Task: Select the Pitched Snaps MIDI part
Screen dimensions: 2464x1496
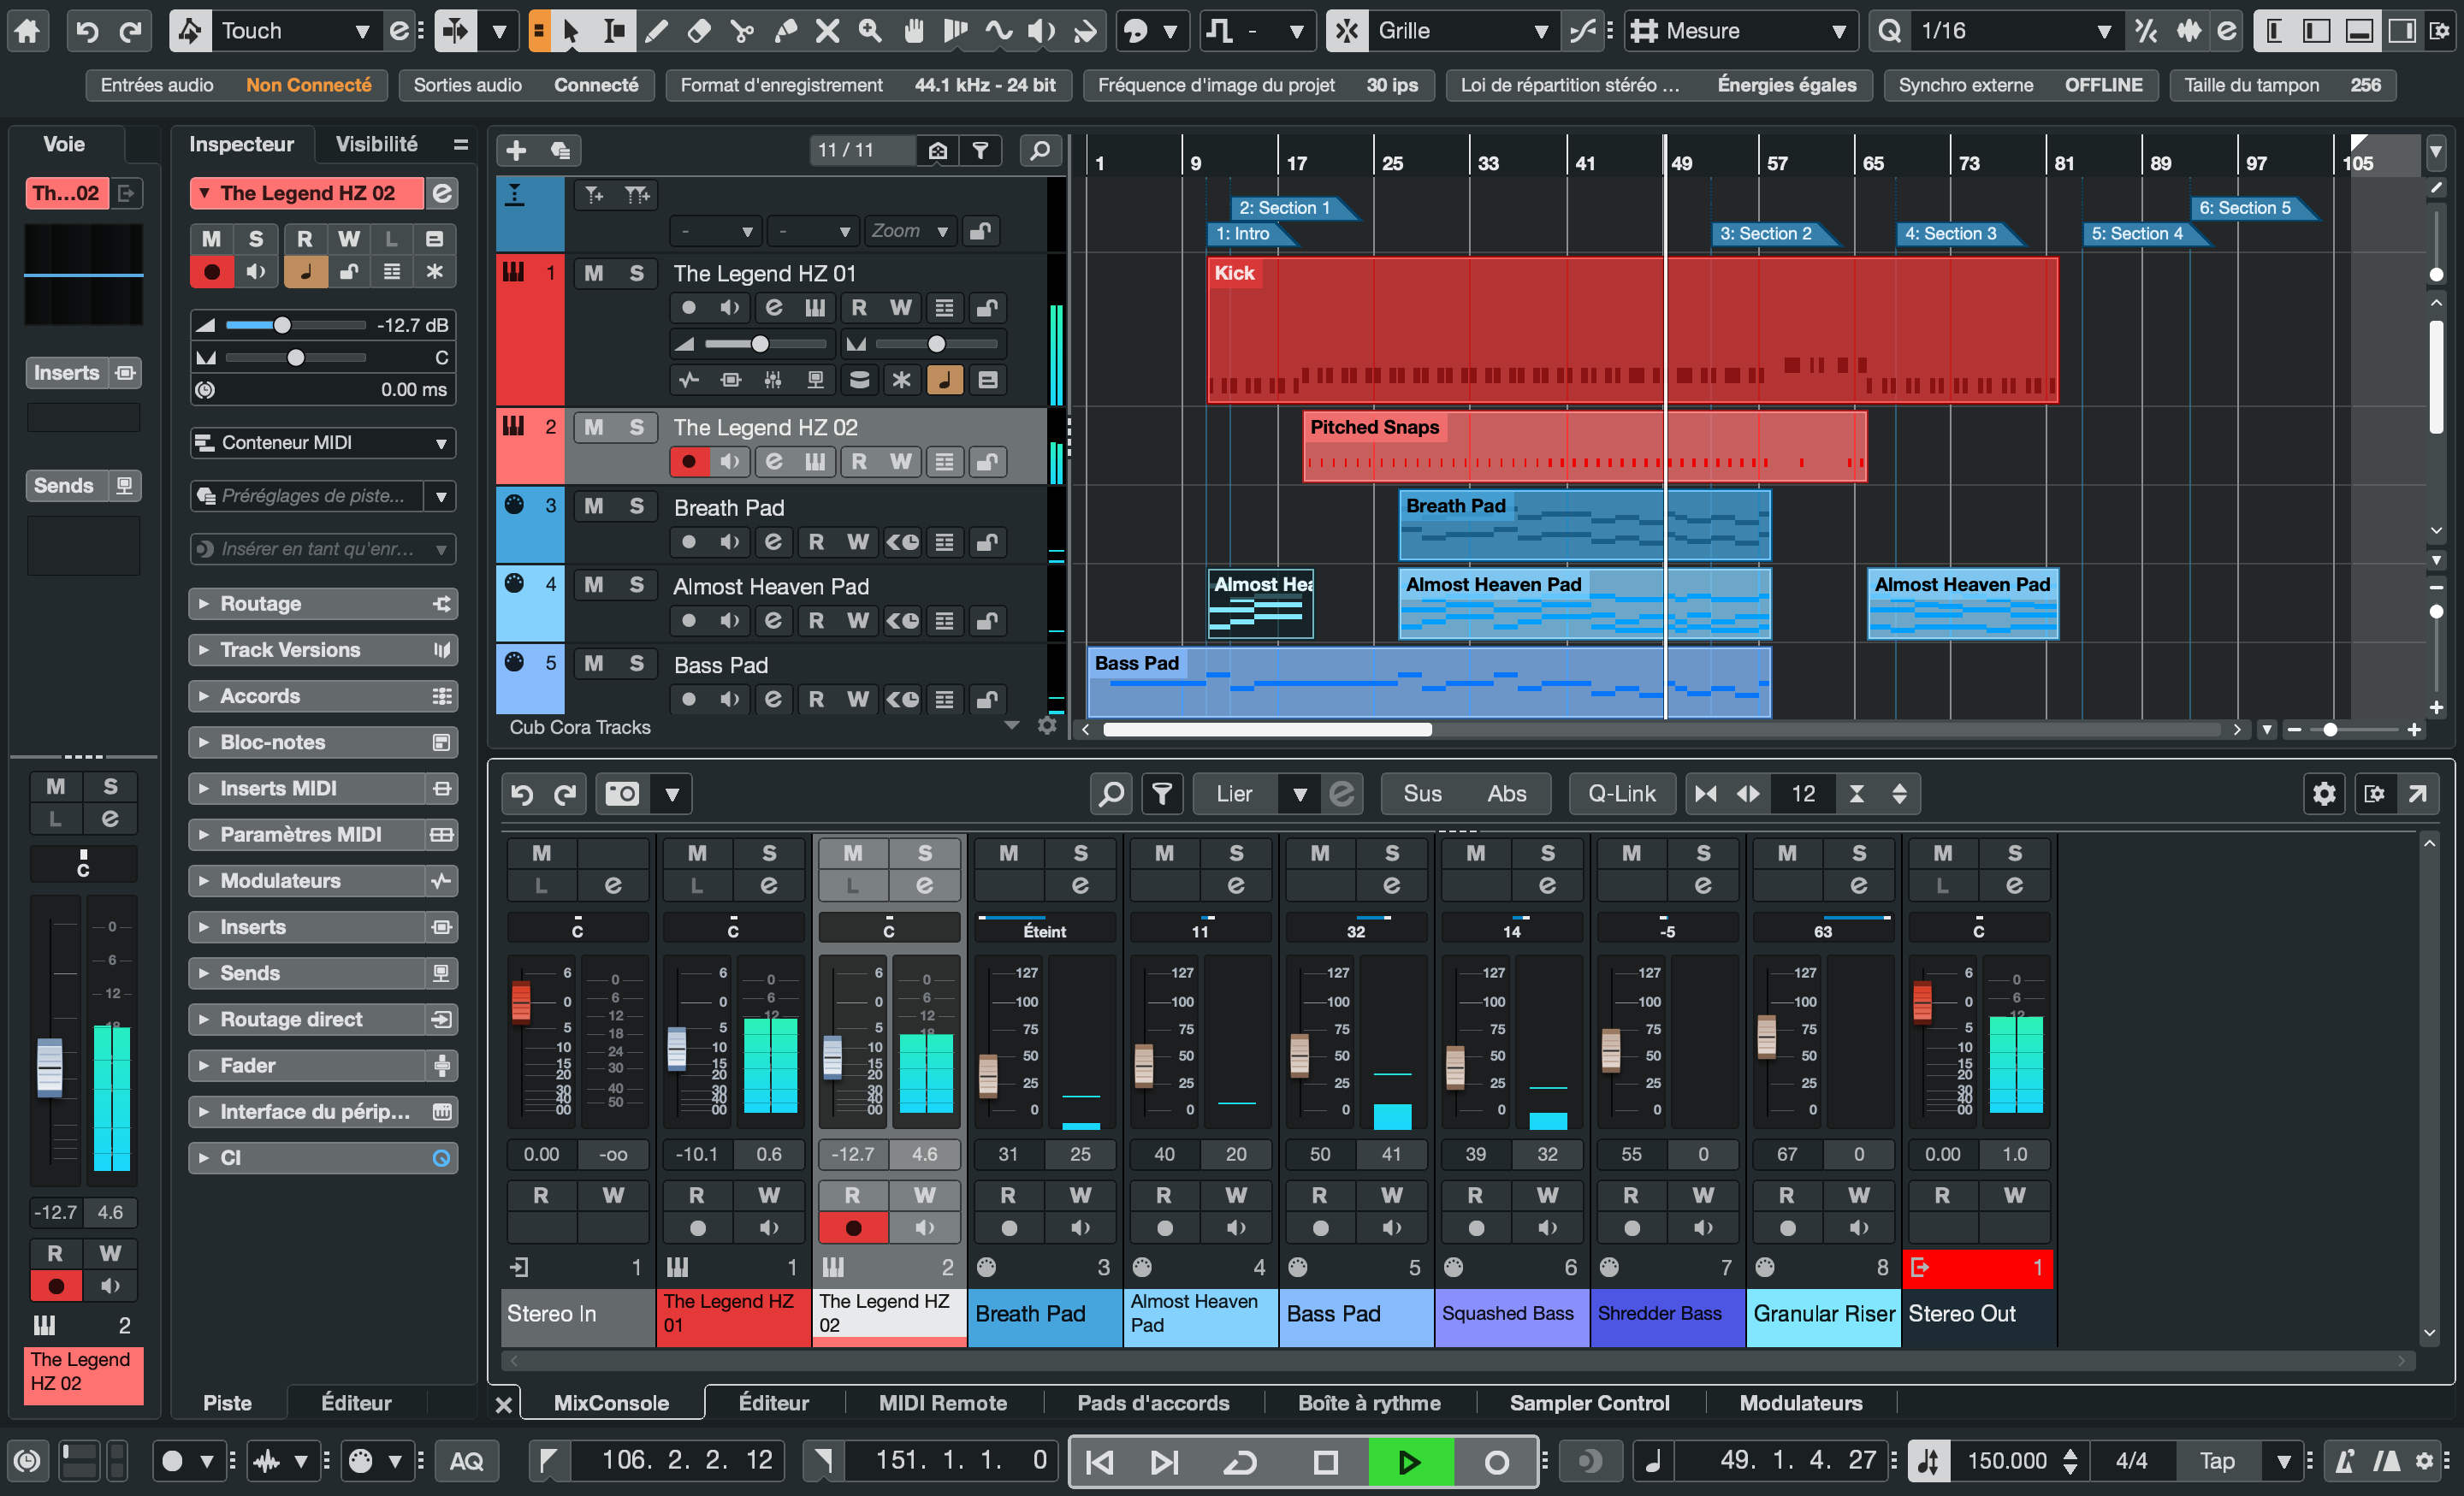Action: click(1585, 446)
